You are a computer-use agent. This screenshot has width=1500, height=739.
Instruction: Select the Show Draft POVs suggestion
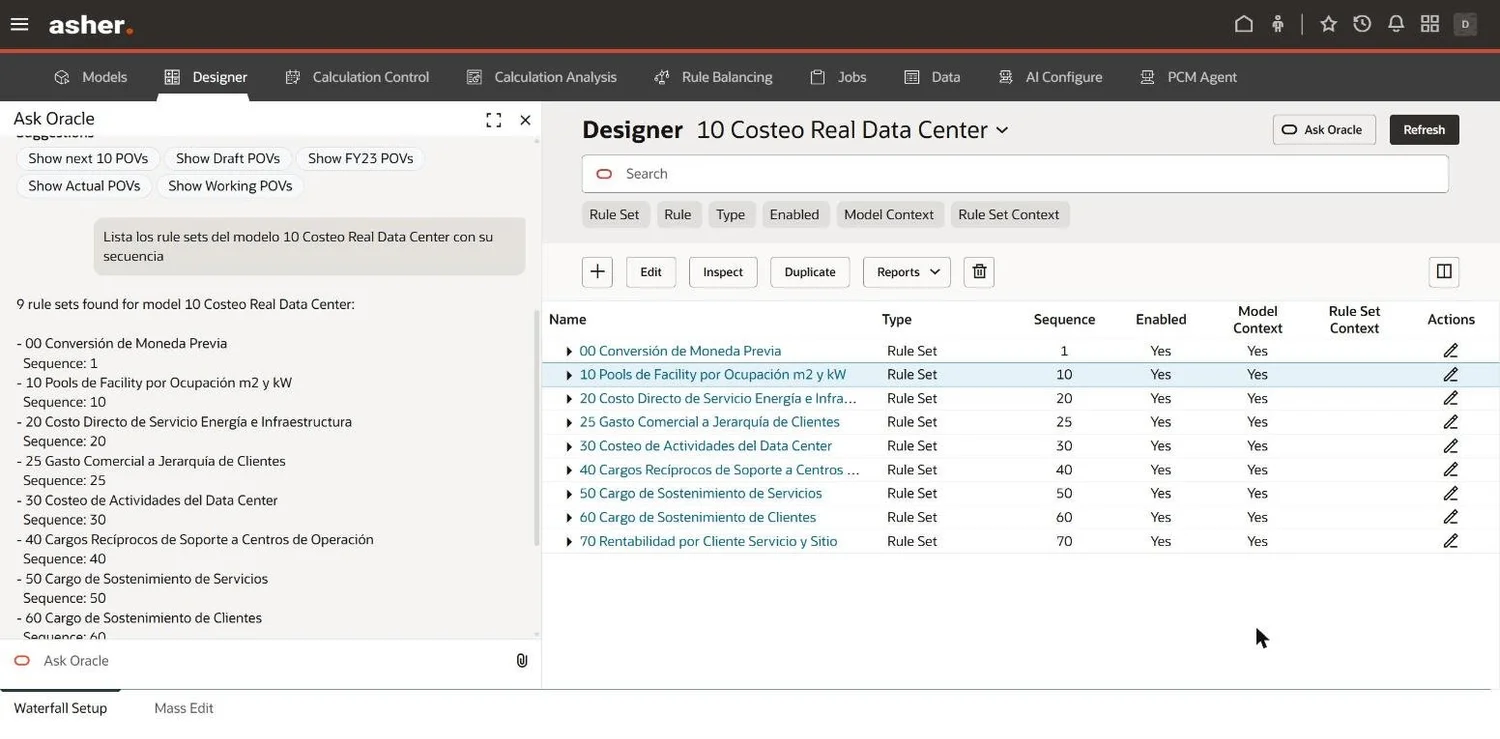228,159
